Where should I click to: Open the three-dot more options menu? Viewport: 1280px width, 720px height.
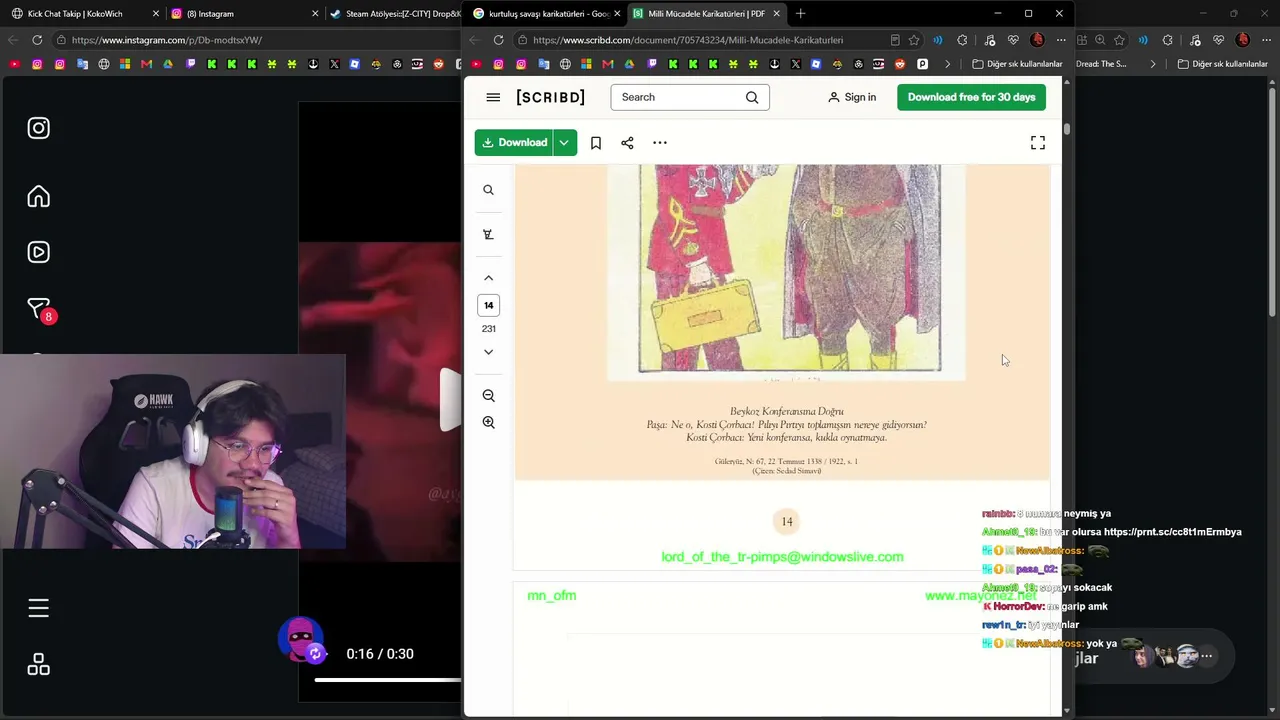coord(660,143)
